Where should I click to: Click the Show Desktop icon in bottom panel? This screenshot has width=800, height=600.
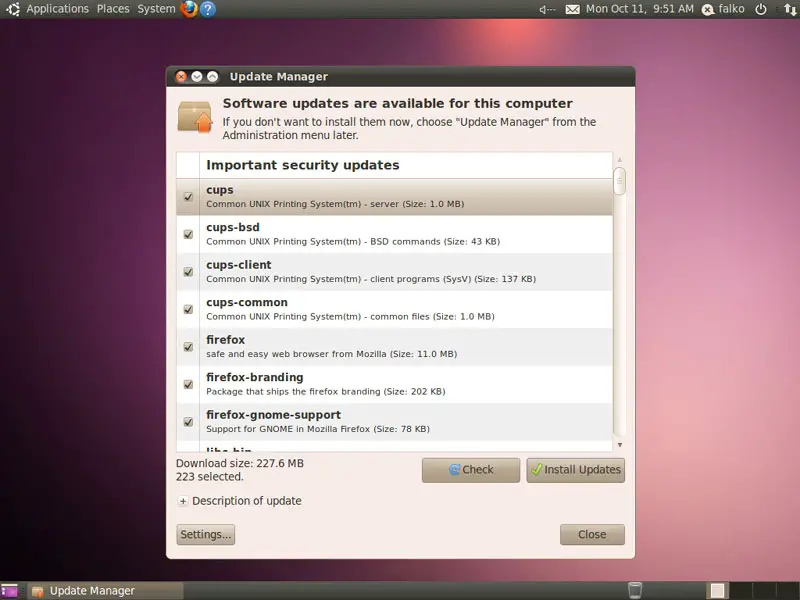coord(9,591)
